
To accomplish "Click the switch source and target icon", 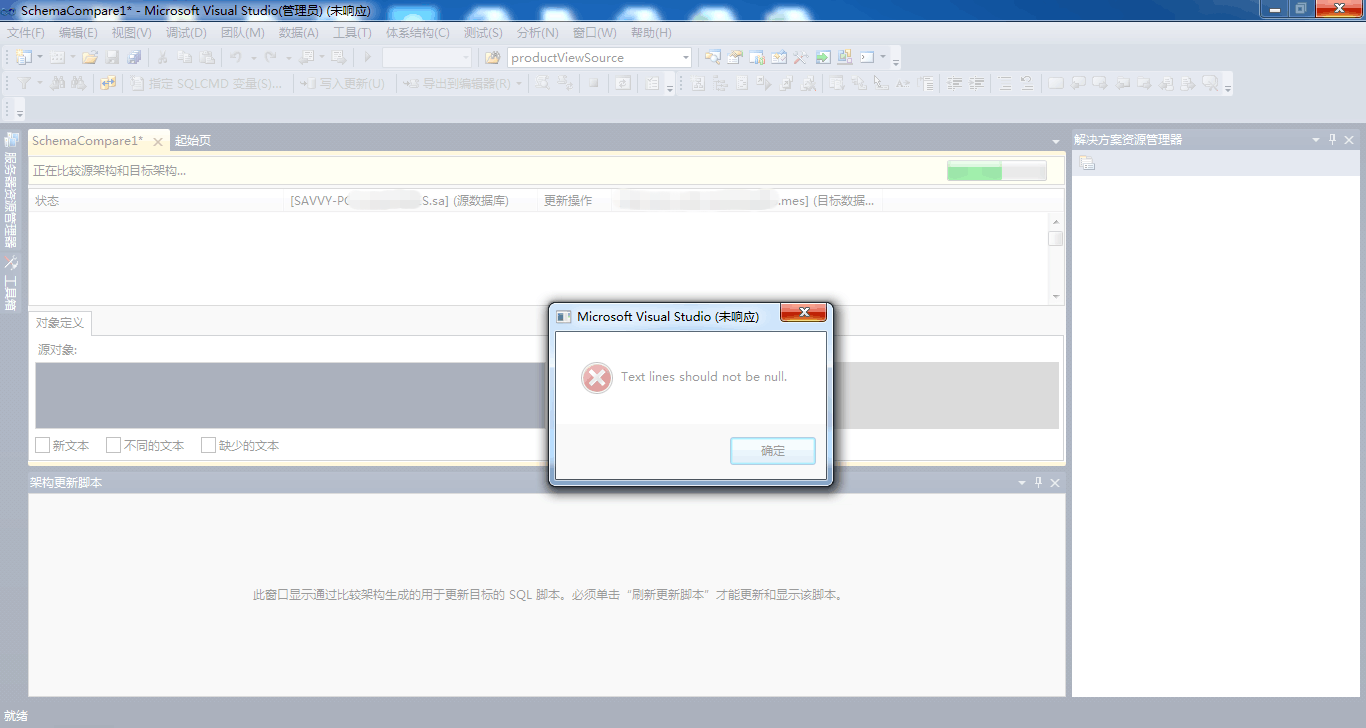I will pos(107,83).
